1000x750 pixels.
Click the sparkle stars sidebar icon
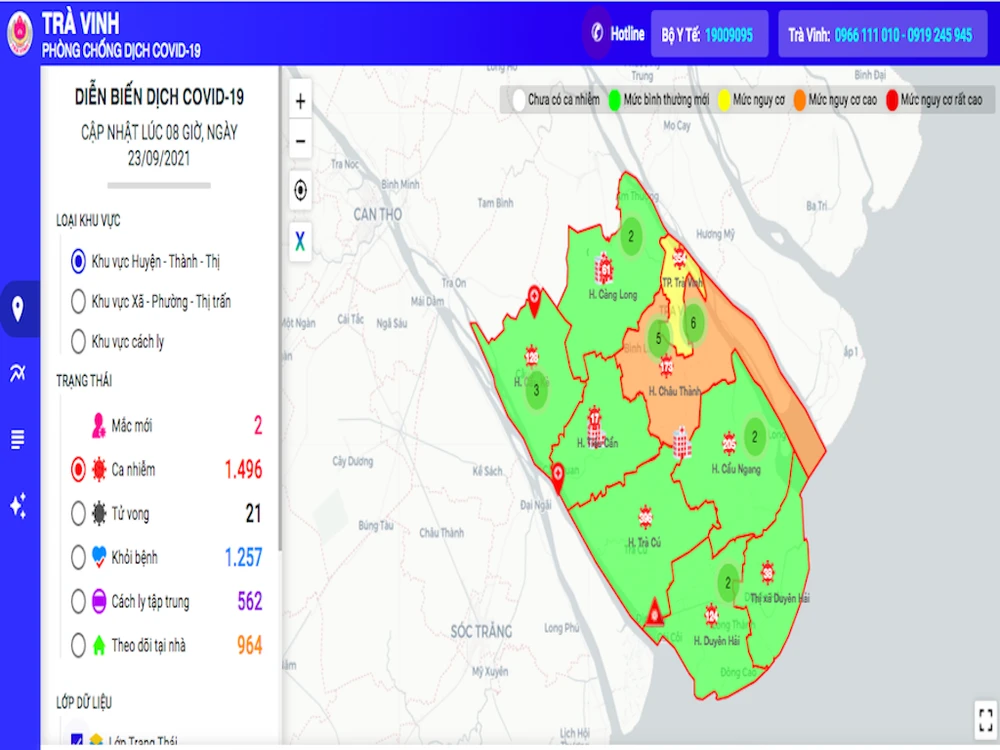(18, 505)
